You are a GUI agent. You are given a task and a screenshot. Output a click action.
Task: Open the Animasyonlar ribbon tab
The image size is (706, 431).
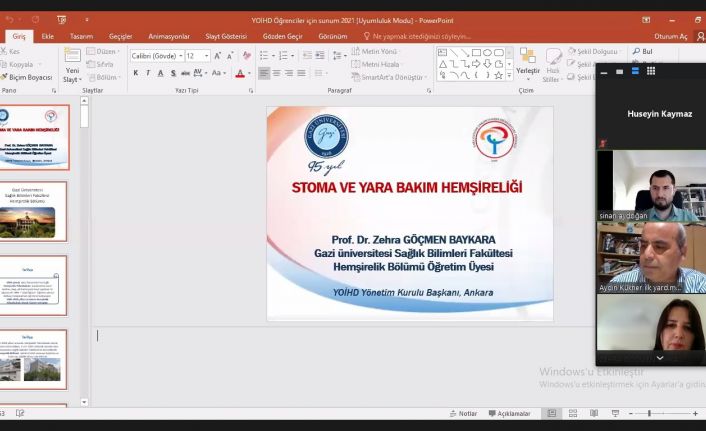tap(168, 36)
